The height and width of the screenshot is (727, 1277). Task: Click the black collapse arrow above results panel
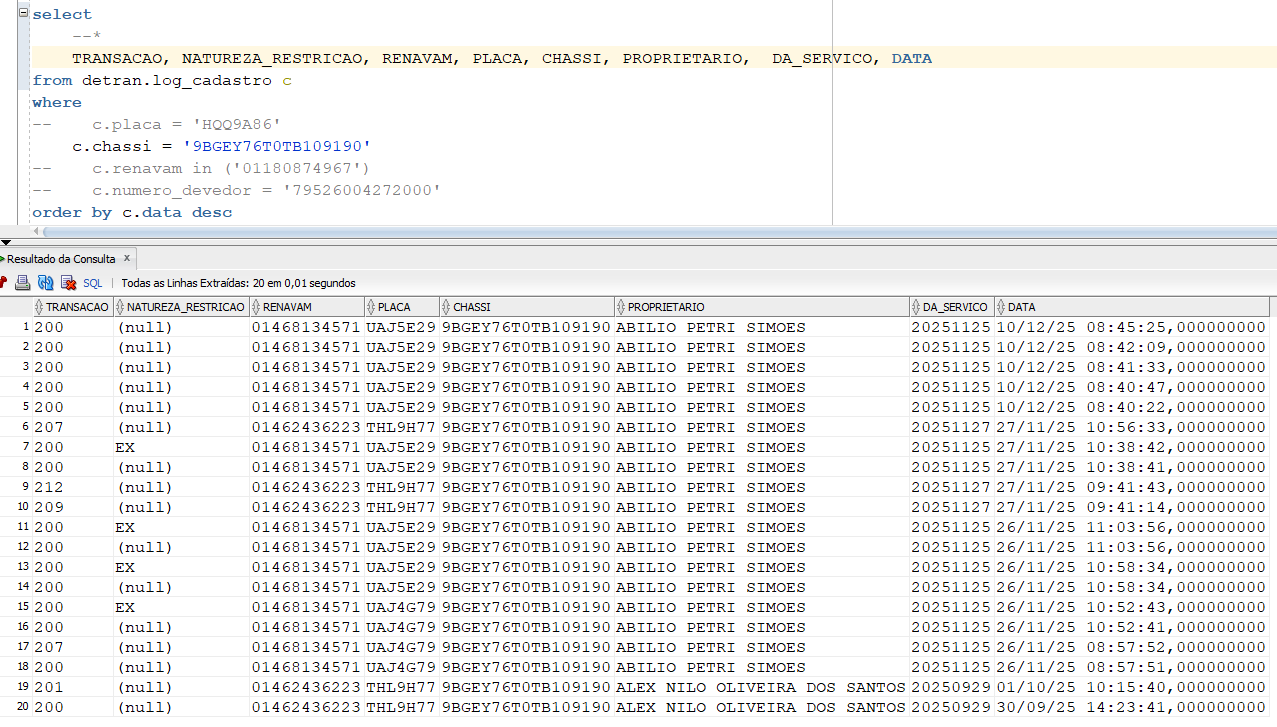6,242
